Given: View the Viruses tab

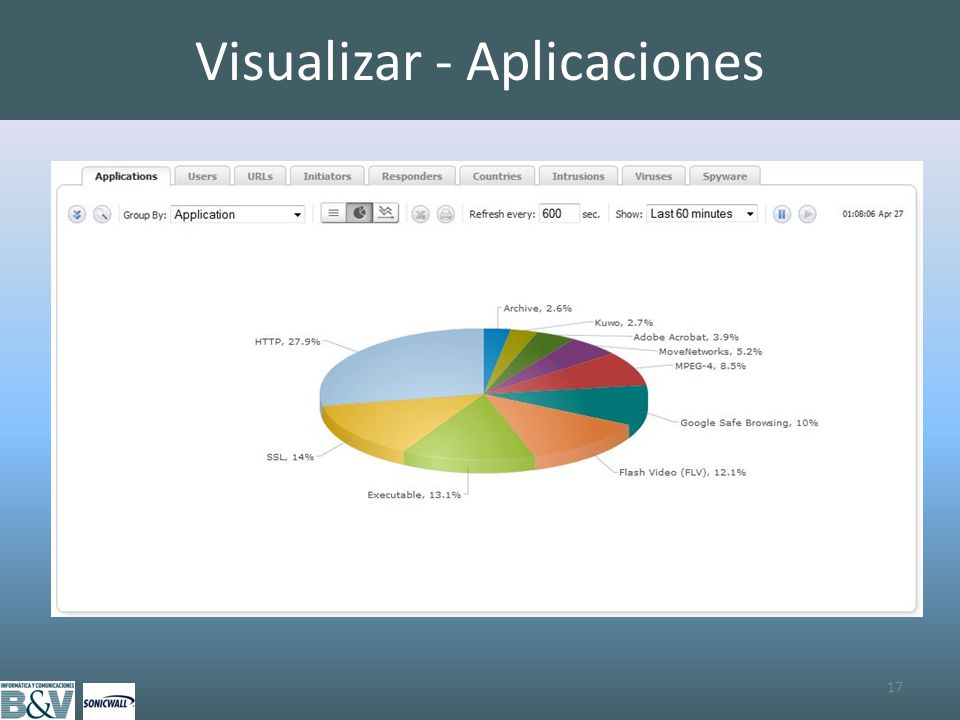Looking at the screenshot, I should [653, 176].
